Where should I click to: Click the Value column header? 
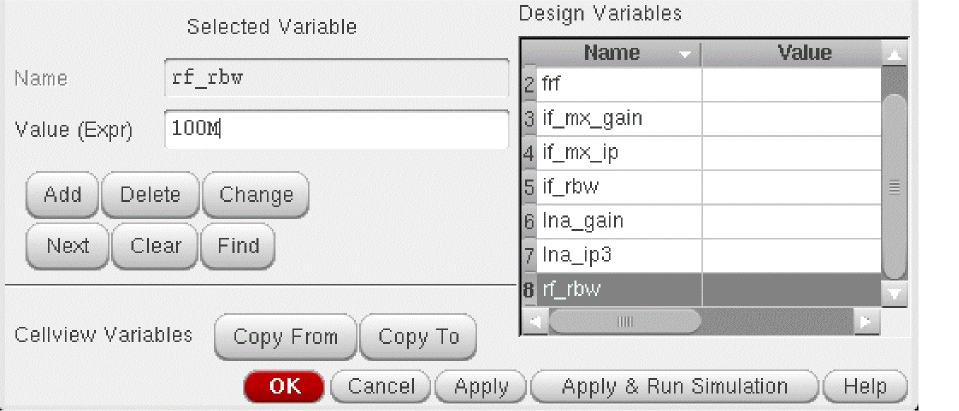pos(790,53)
